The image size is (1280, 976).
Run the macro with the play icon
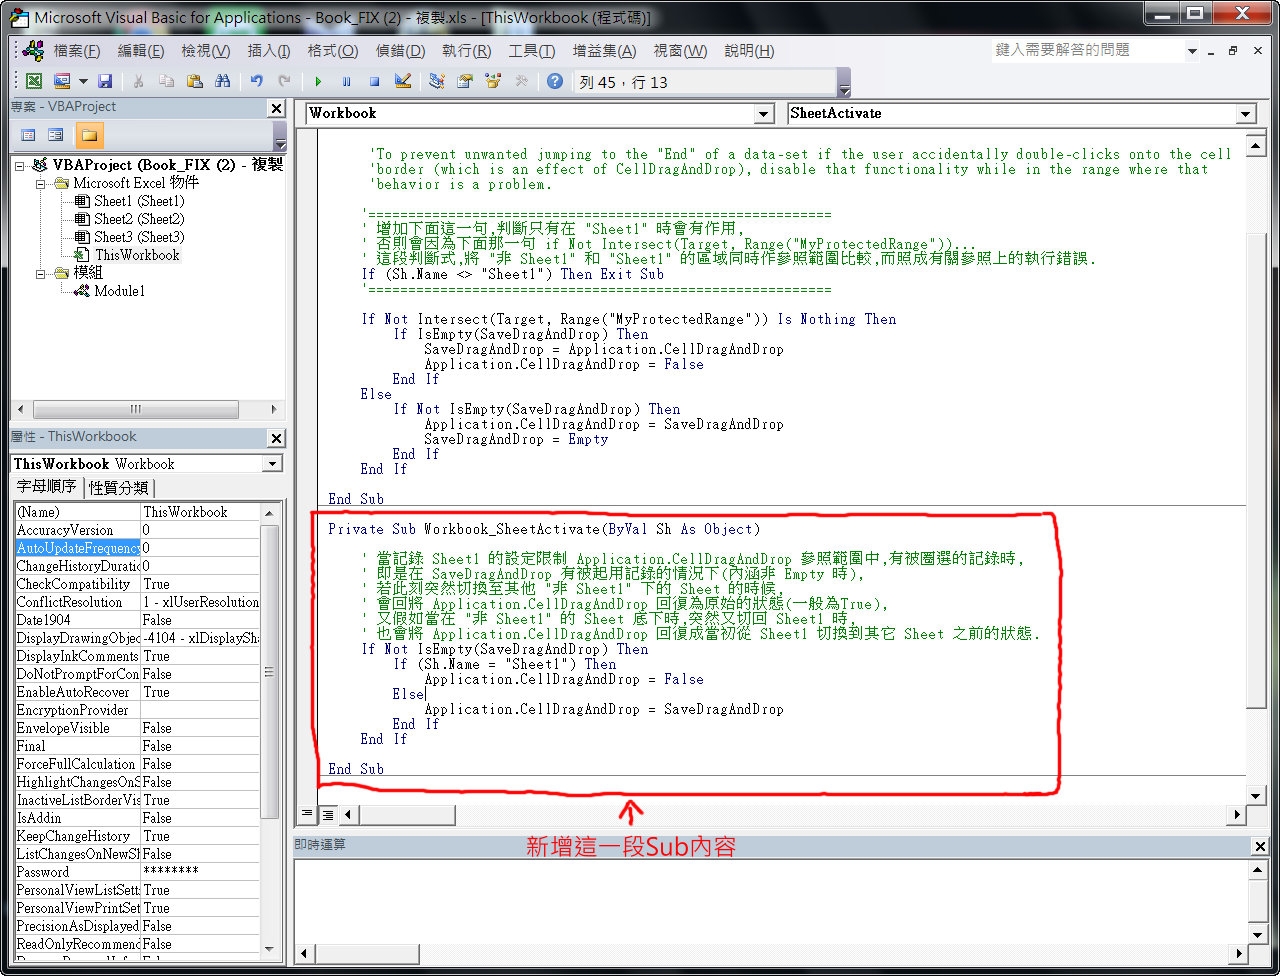click(318, 82)
